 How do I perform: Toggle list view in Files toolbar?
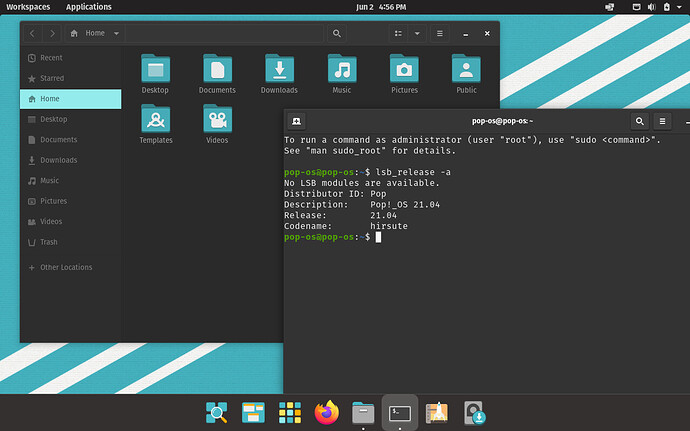pos(398,33)
